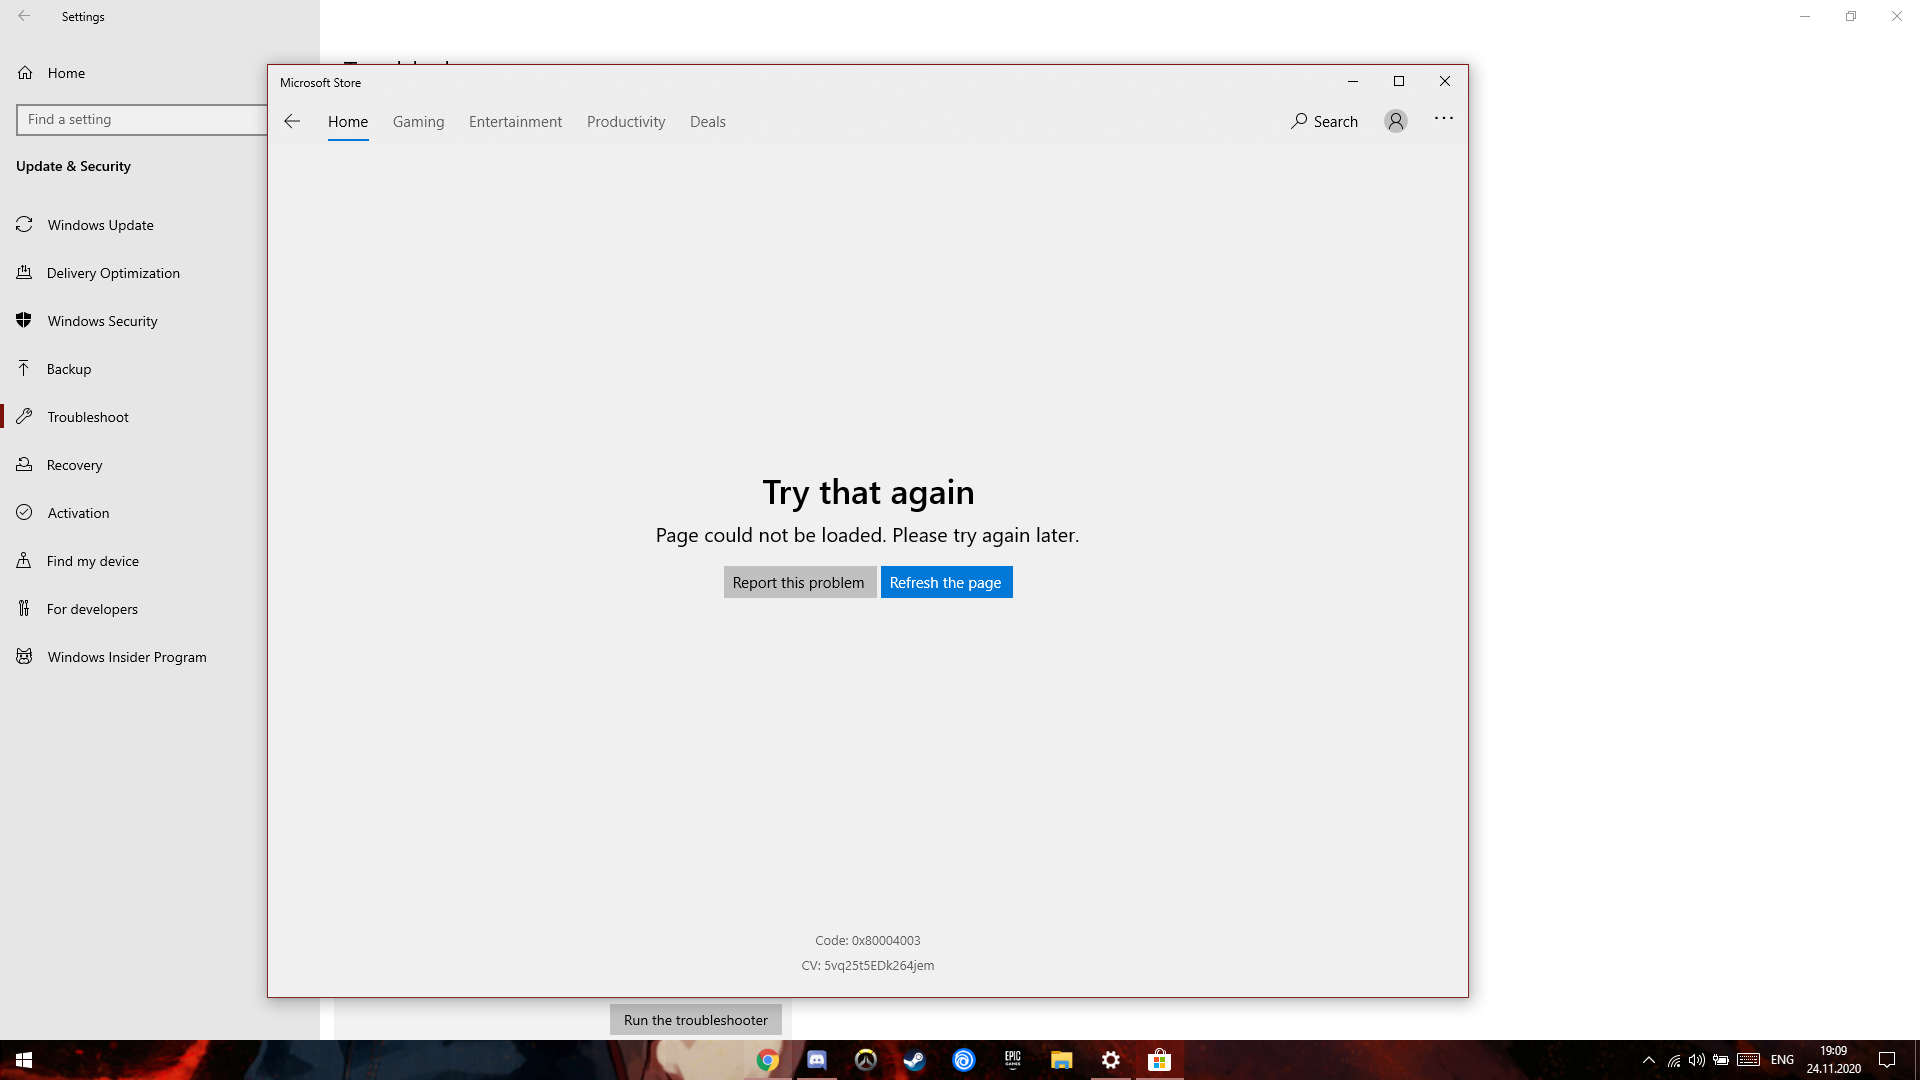The width and height of the screenshot is (1920, 1080).
Task: Expand the Windows Insider Program section
Action: [x=127, y=655]
